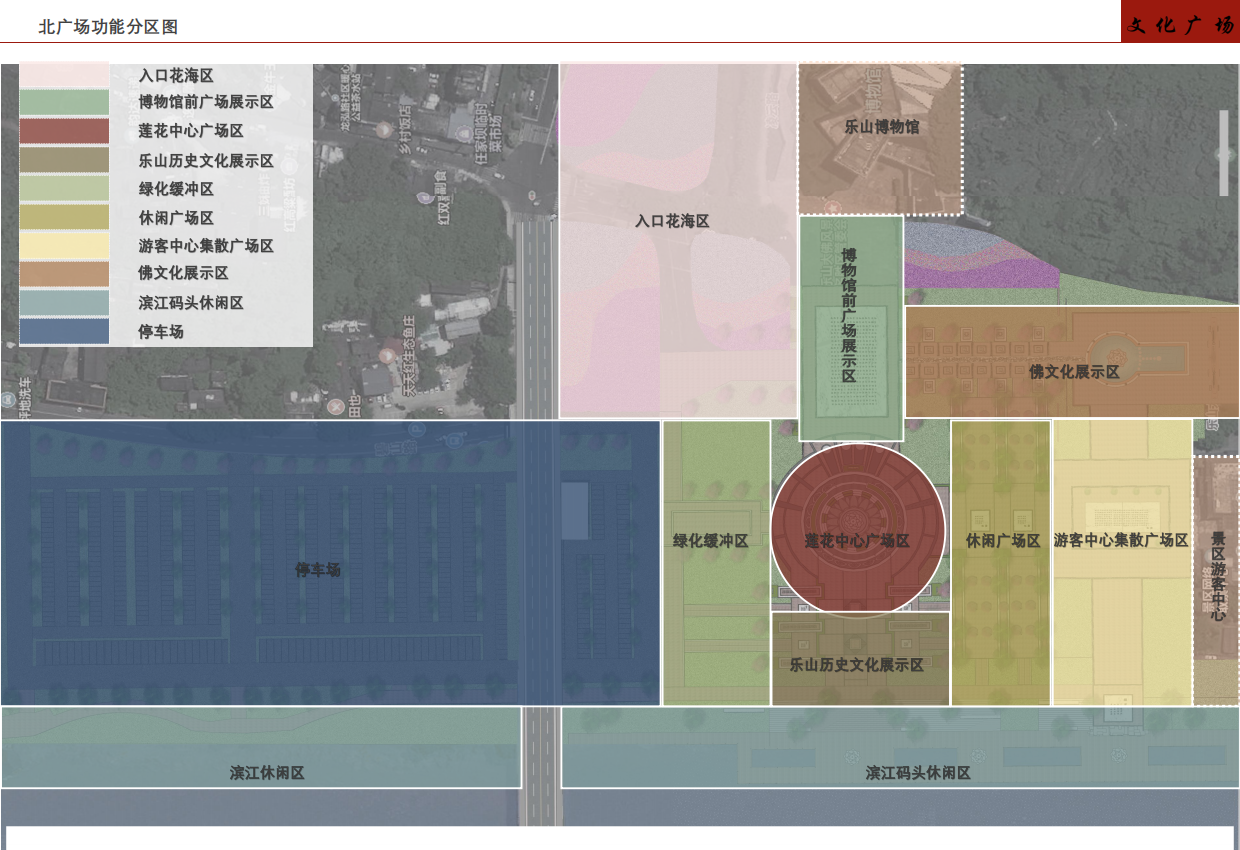Click the 入口花海区 label on the map

coord(672,221)
